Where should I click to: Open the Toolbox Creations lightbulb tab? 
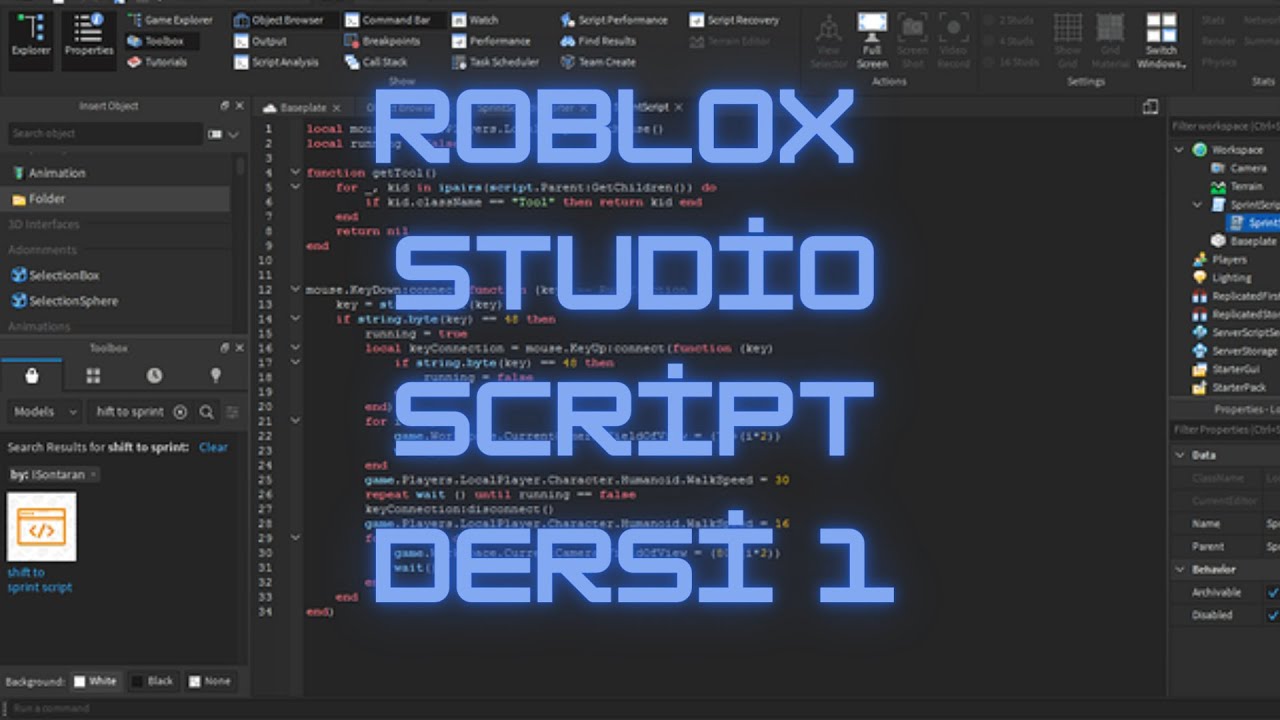tap(215, 375)
